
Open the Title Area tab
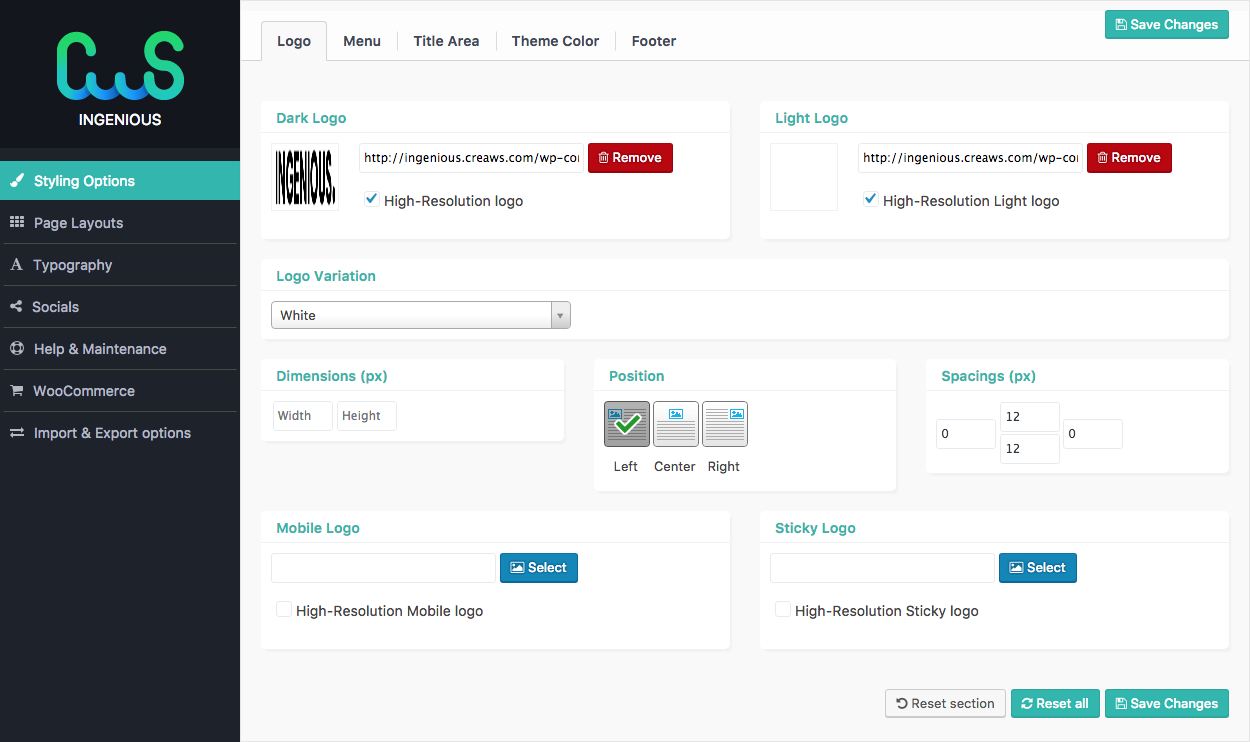click(446, 41)
